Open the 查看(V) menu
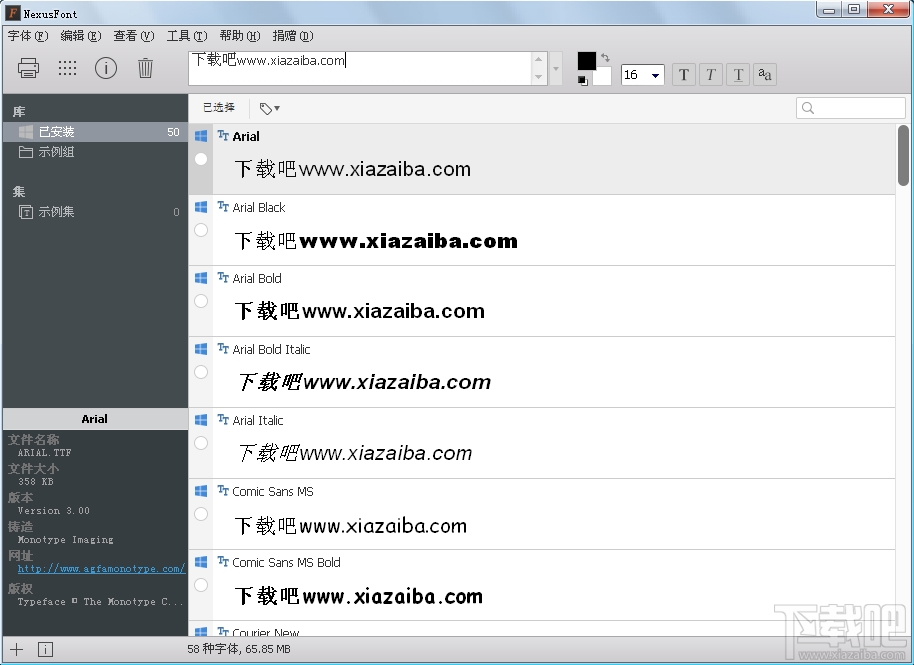Viewport: 914px width, 665px height. pos(134,36)
